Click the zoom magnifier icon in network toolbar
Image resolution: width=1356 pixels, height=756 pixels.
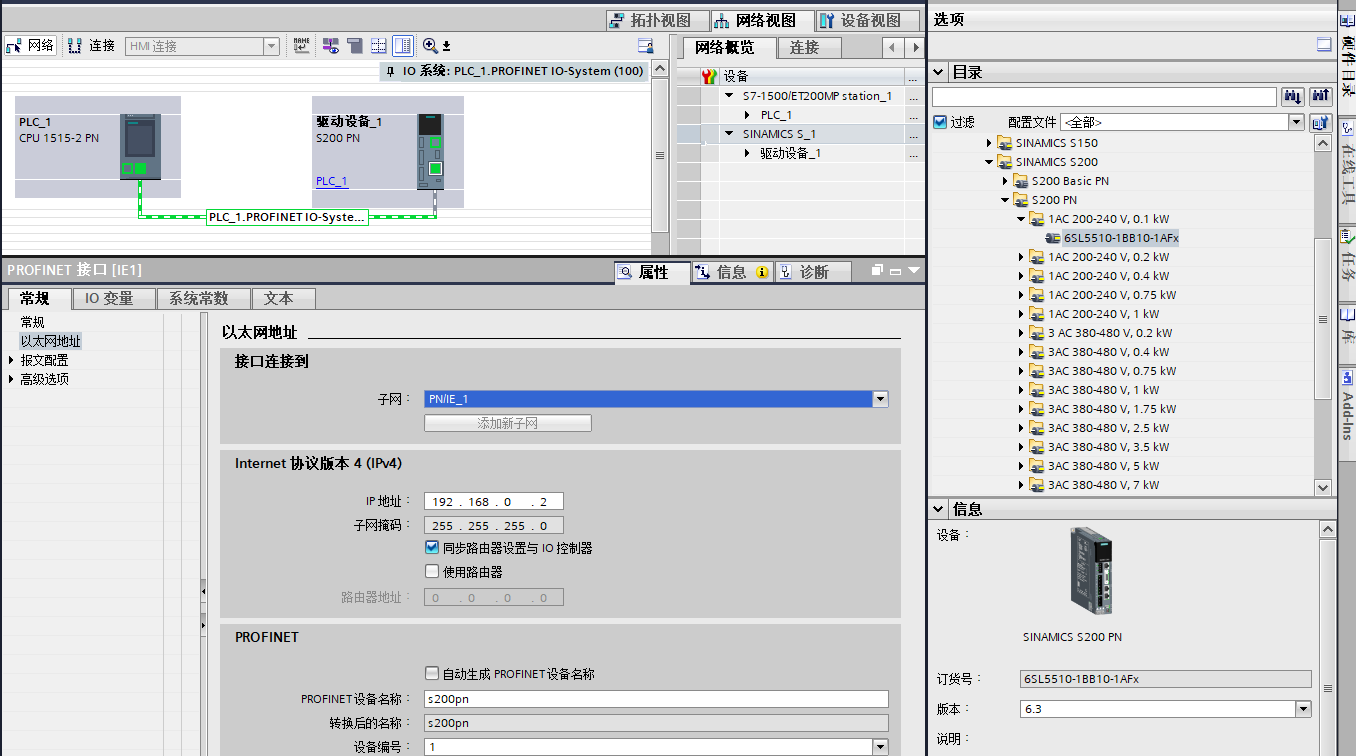point(430,46)
